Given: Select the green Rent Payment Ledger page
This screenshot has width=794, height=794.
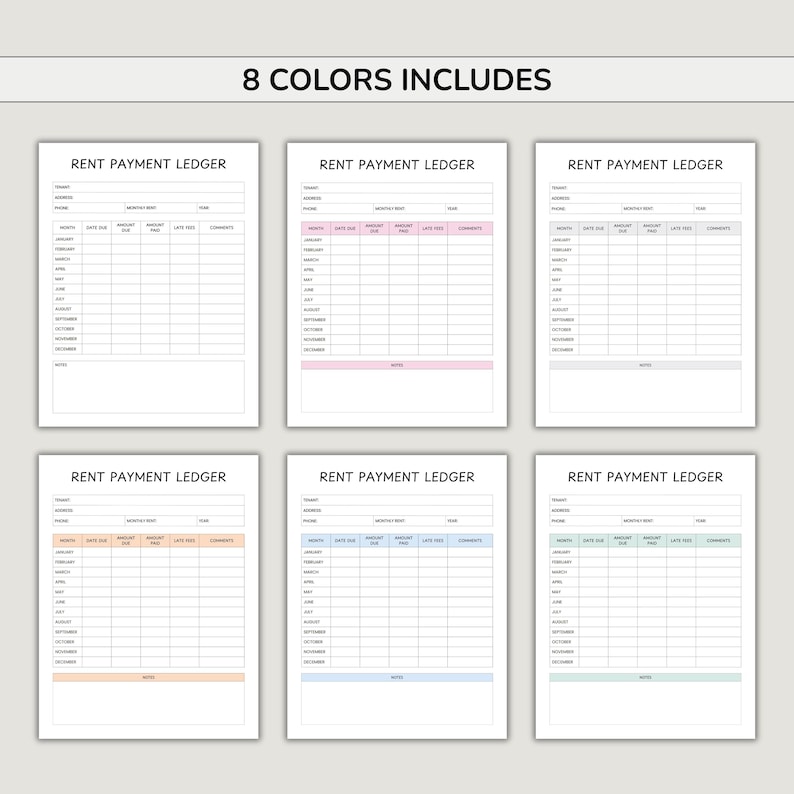Looking at the screenshot, I should [x=645, y=597].
